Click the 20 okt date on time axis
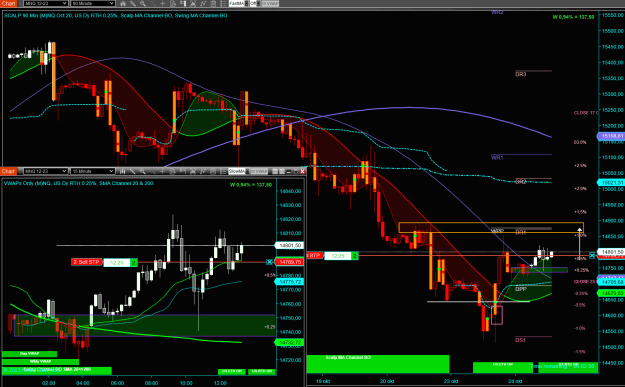The width and height of the screenshot is (625, 387). (387, 381)
